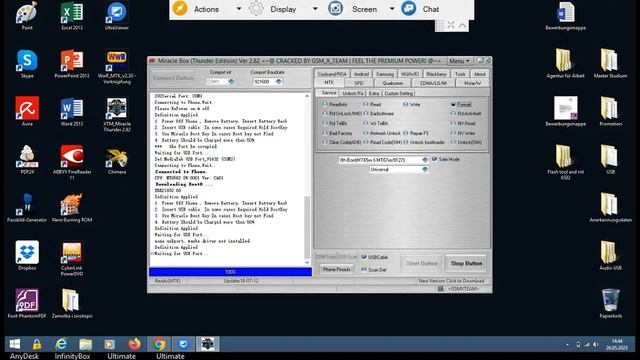
Task: Click the Start Button
Action: point(422,264)
